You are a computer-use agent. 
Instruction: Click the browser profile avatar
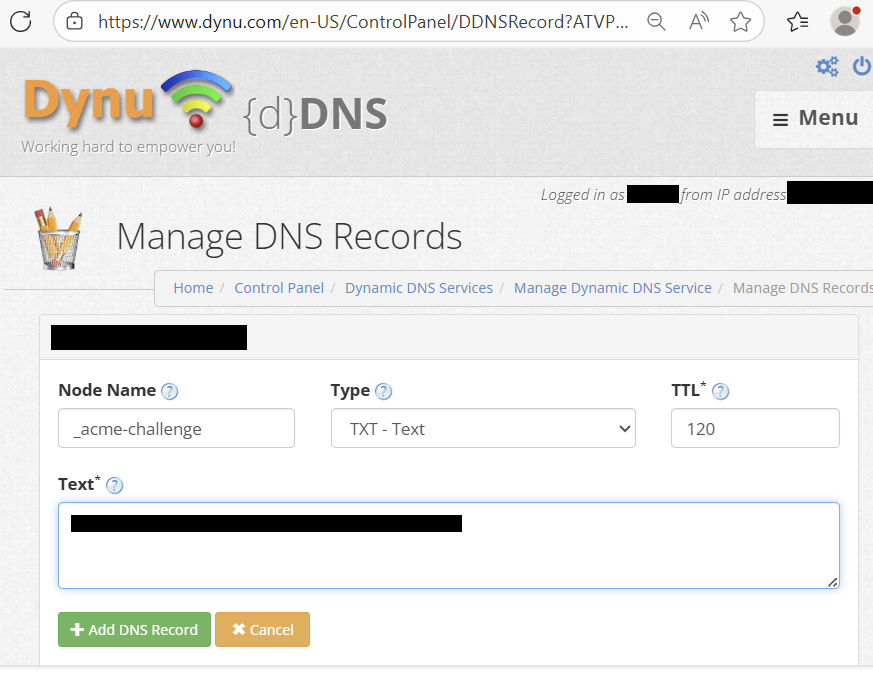(x=845, y=20)
